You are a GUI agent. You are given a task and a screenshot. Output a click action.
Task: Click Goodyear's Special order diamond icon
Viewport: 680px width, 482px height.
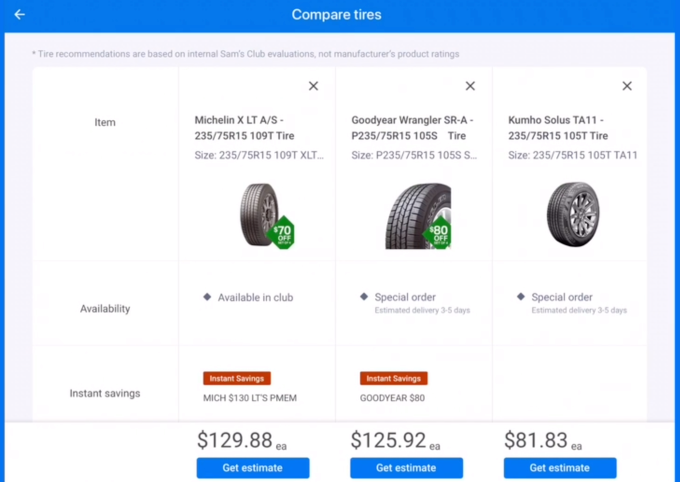pyautogui.click(x=364, y=297)
